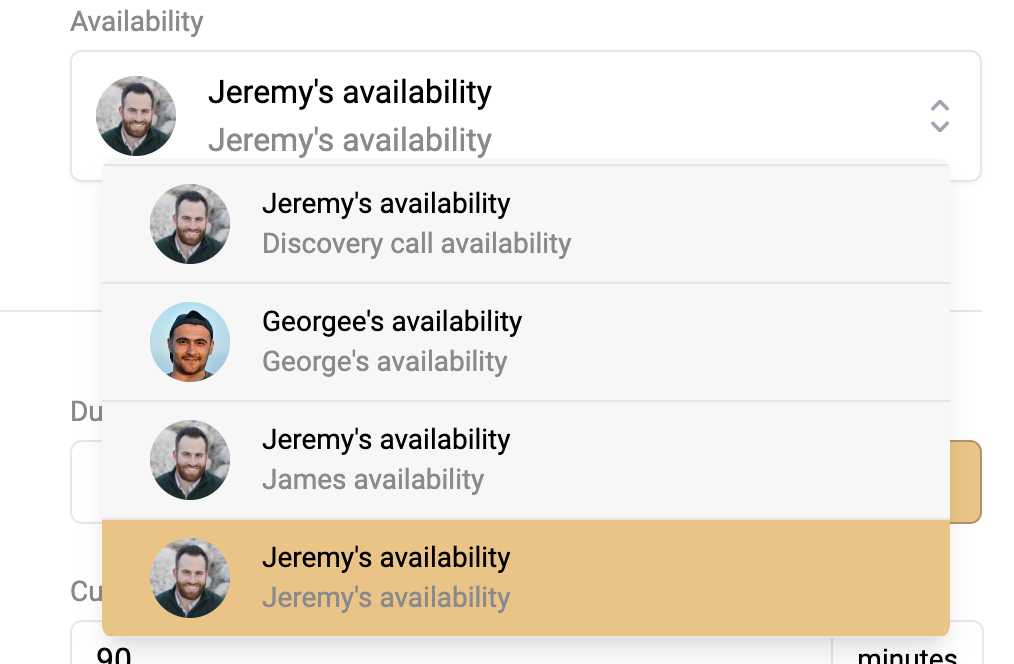Viewport: 1014px width, 664px height.
Task: Choose George's availability from the list
Action: point(526,342)
